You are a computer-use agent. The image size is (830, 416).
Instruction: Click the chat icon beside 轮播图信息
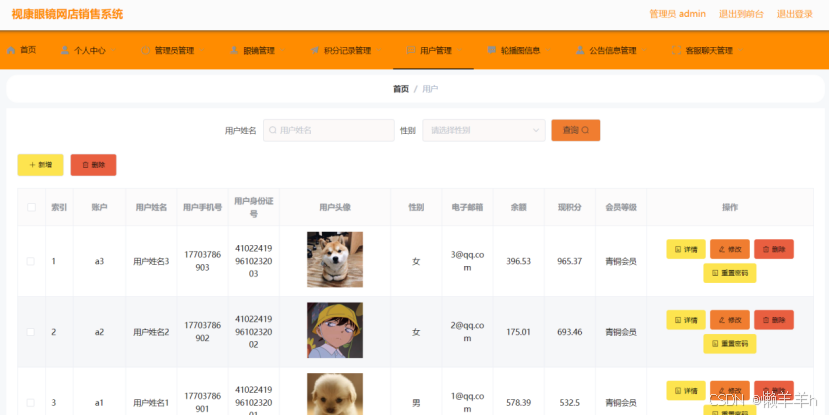coord(492,50)
